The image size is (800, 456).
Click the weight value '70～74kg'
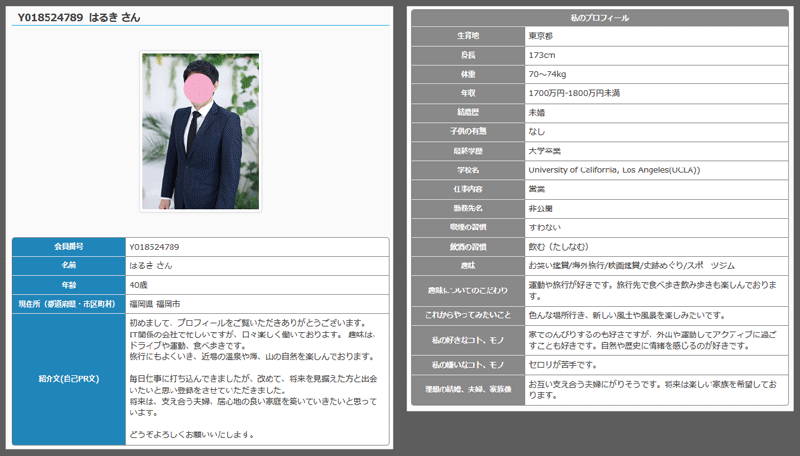point(547,74)
